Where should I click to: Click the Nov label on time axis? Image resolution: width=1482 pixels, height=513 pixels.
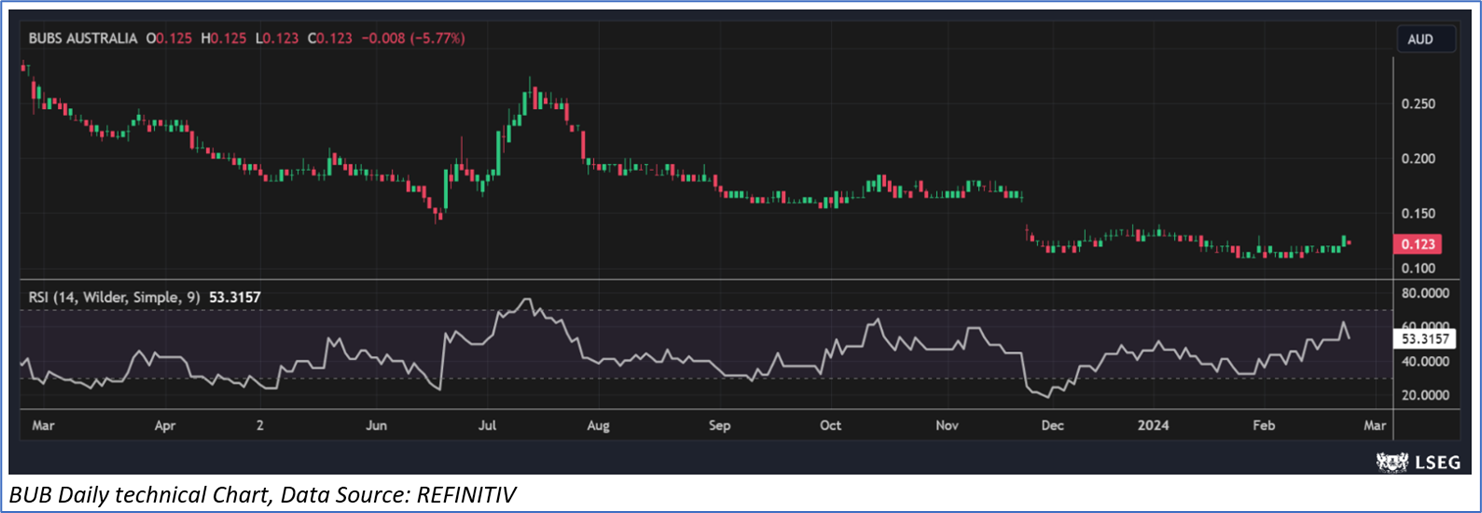click(x=947, y=425)
